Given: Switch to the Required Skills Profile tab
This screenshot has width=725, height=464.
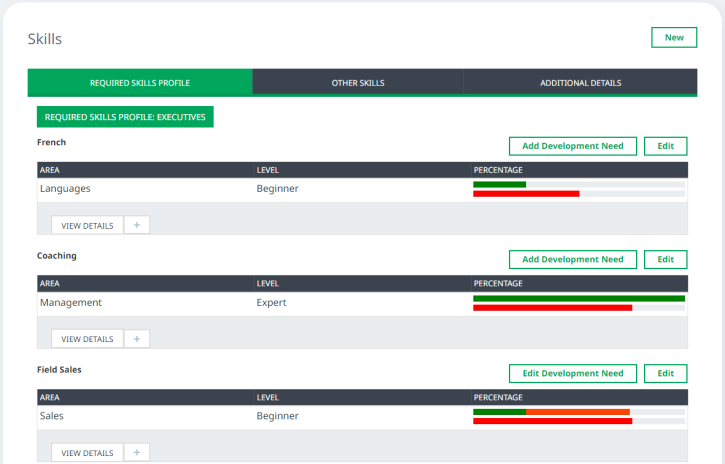Looking at the screenshot, I should click(x=140, y=83).
